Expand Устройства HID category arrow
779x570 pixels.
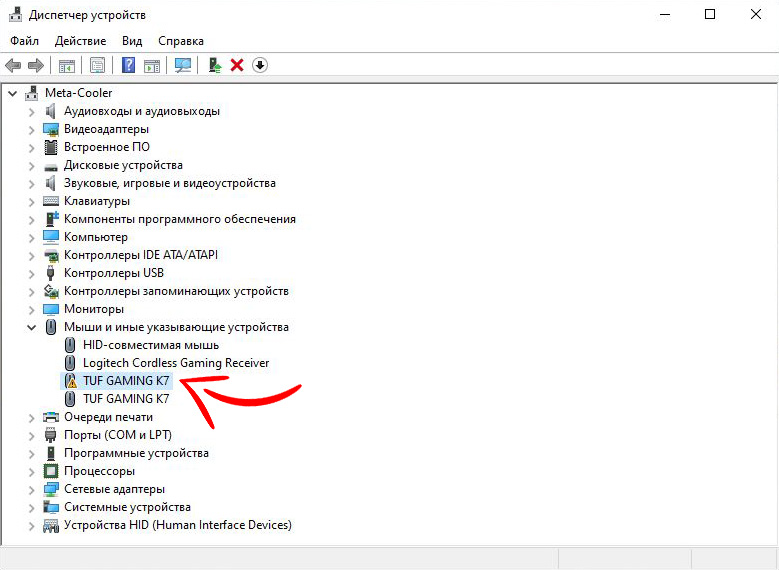[x=32, y=525]
